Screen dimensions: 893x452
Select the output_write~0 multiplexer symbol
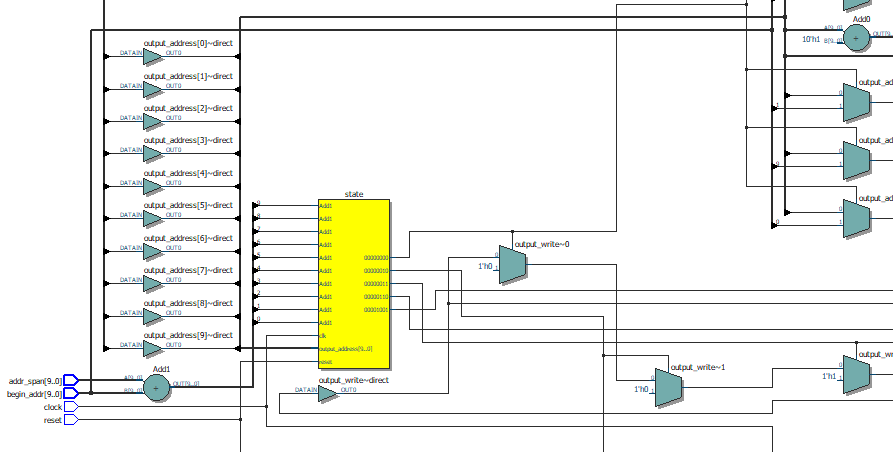point(513,265)
